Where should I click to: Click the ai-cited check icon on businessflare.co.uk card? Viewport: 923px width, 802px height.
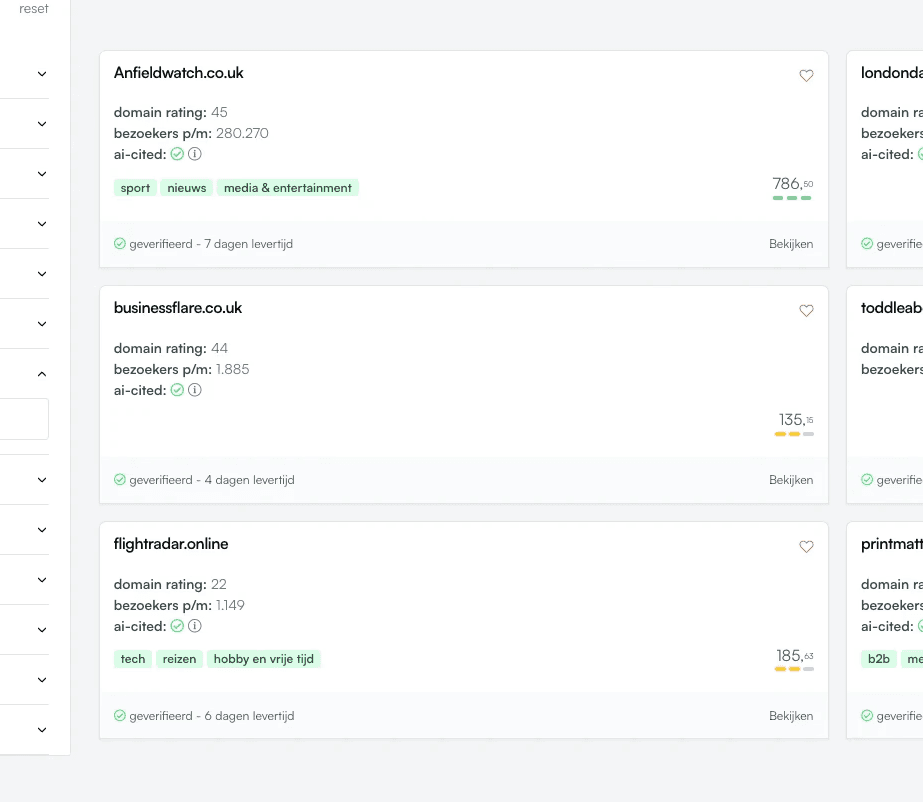coord(177,390)
